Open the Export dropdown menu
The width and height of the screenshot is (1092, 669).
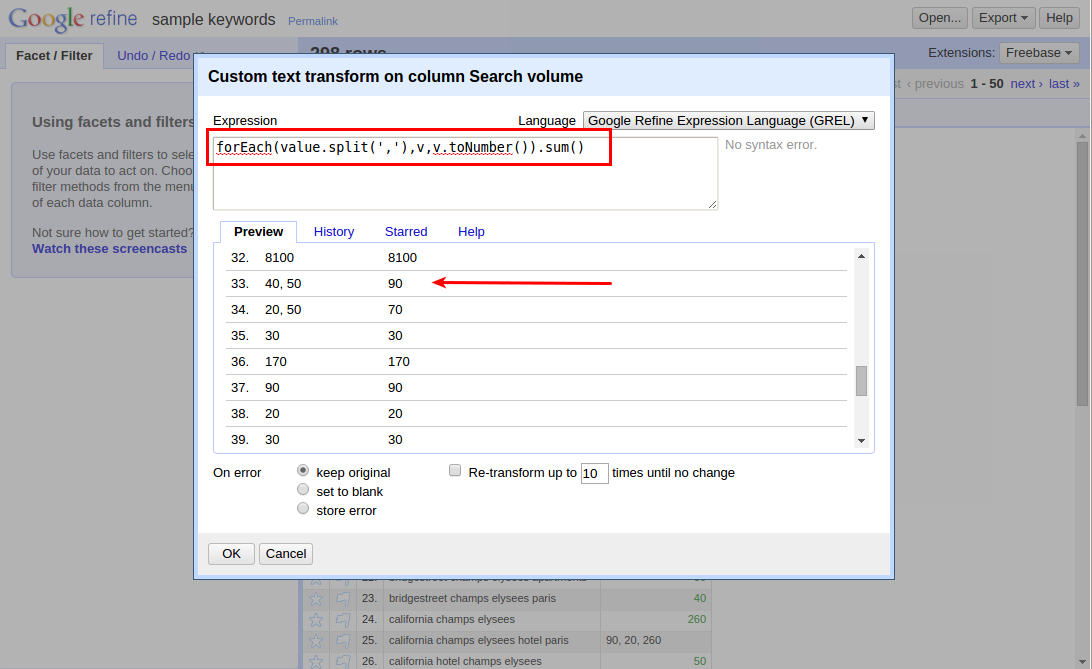click(x=1003, y=18)
